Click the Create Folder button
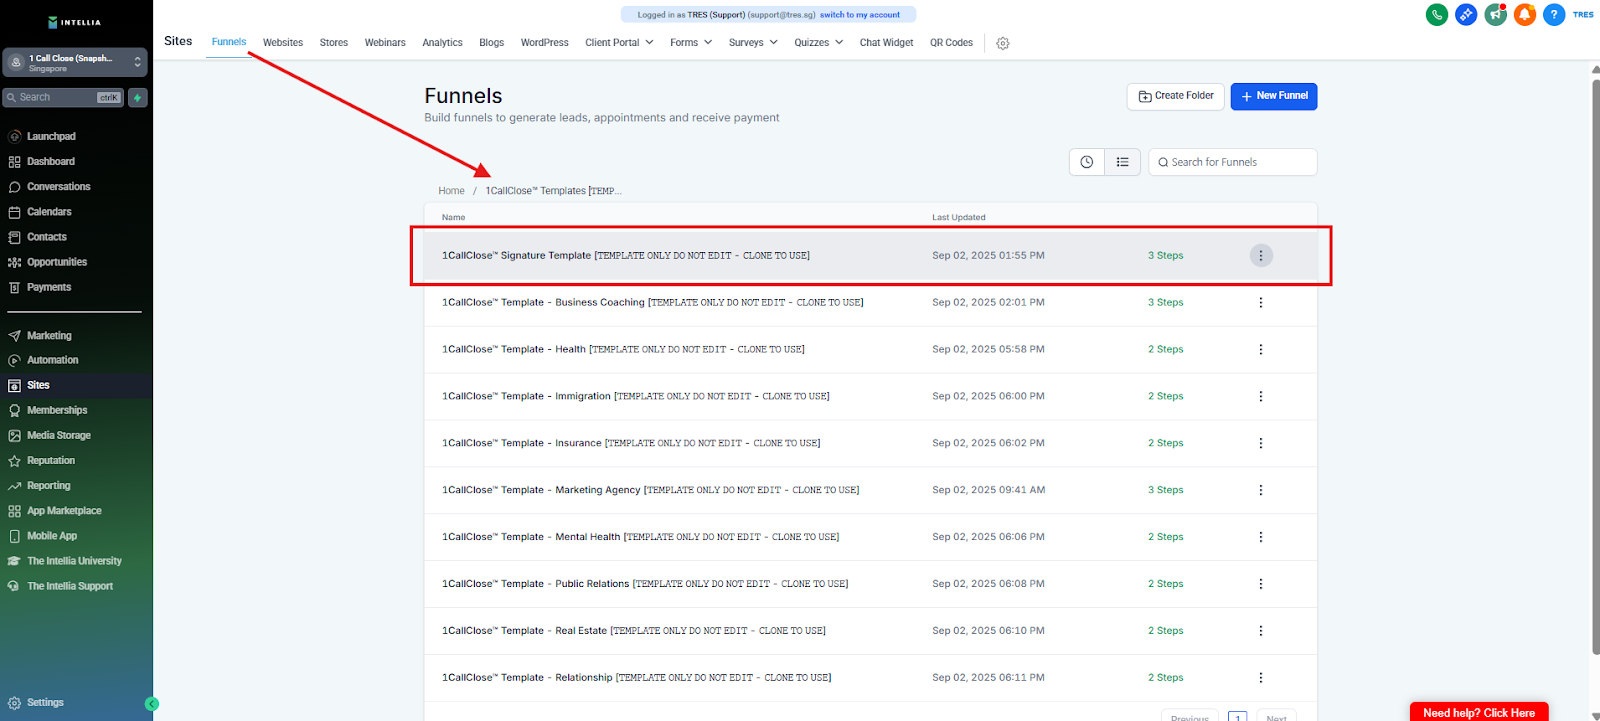The height and width of the screenshot is (721, 1600). tap(1176, 96)
